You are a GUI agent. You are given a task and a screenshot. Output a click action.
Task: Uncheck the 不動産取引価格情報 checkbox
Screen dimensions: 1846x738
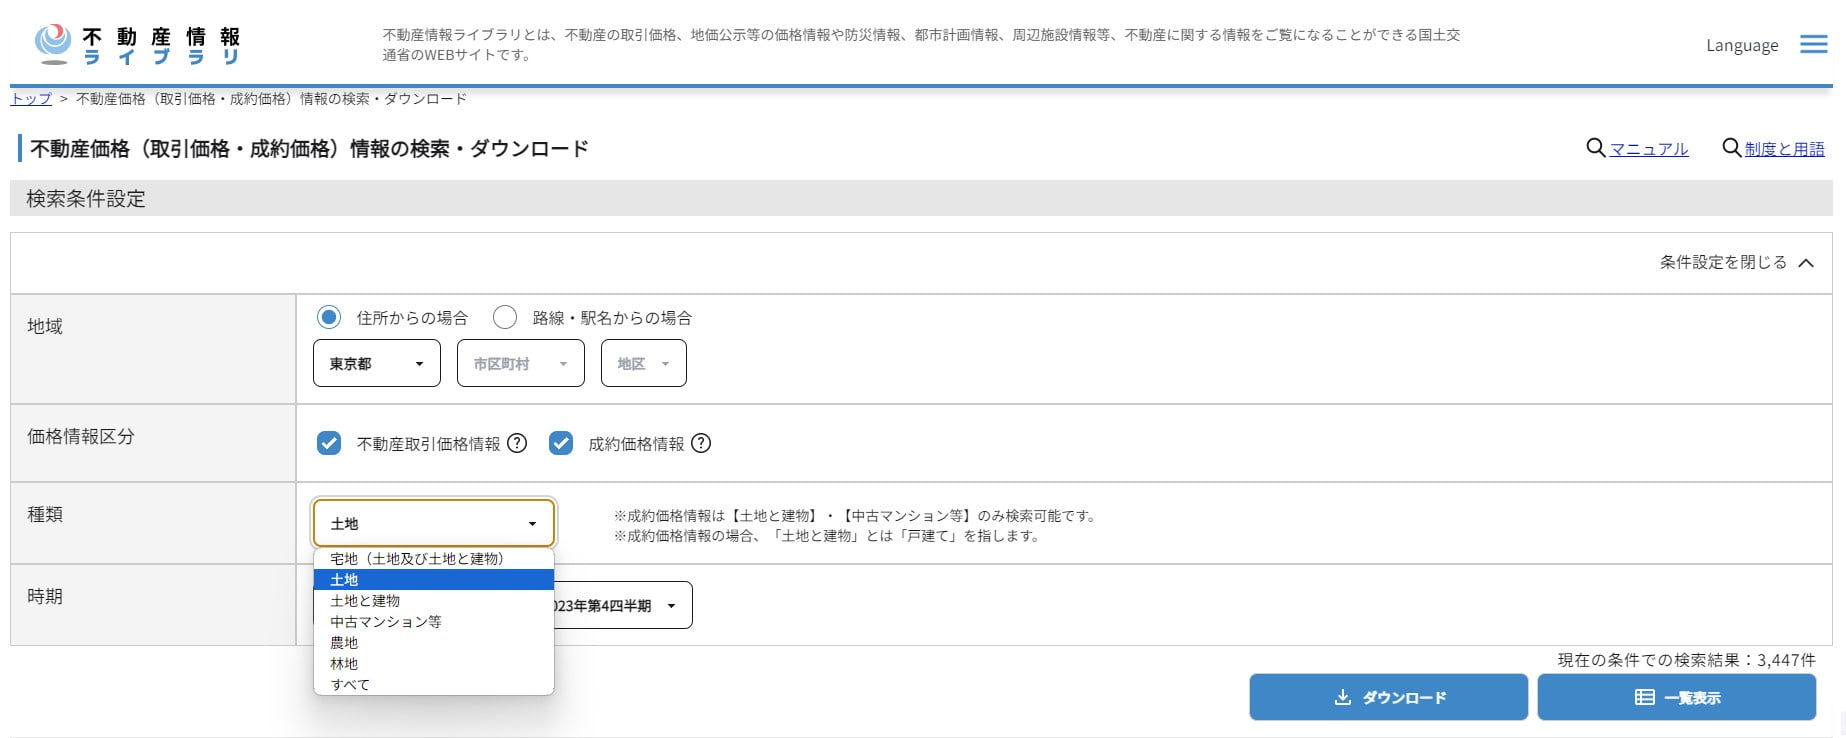[x=329, y=443]
